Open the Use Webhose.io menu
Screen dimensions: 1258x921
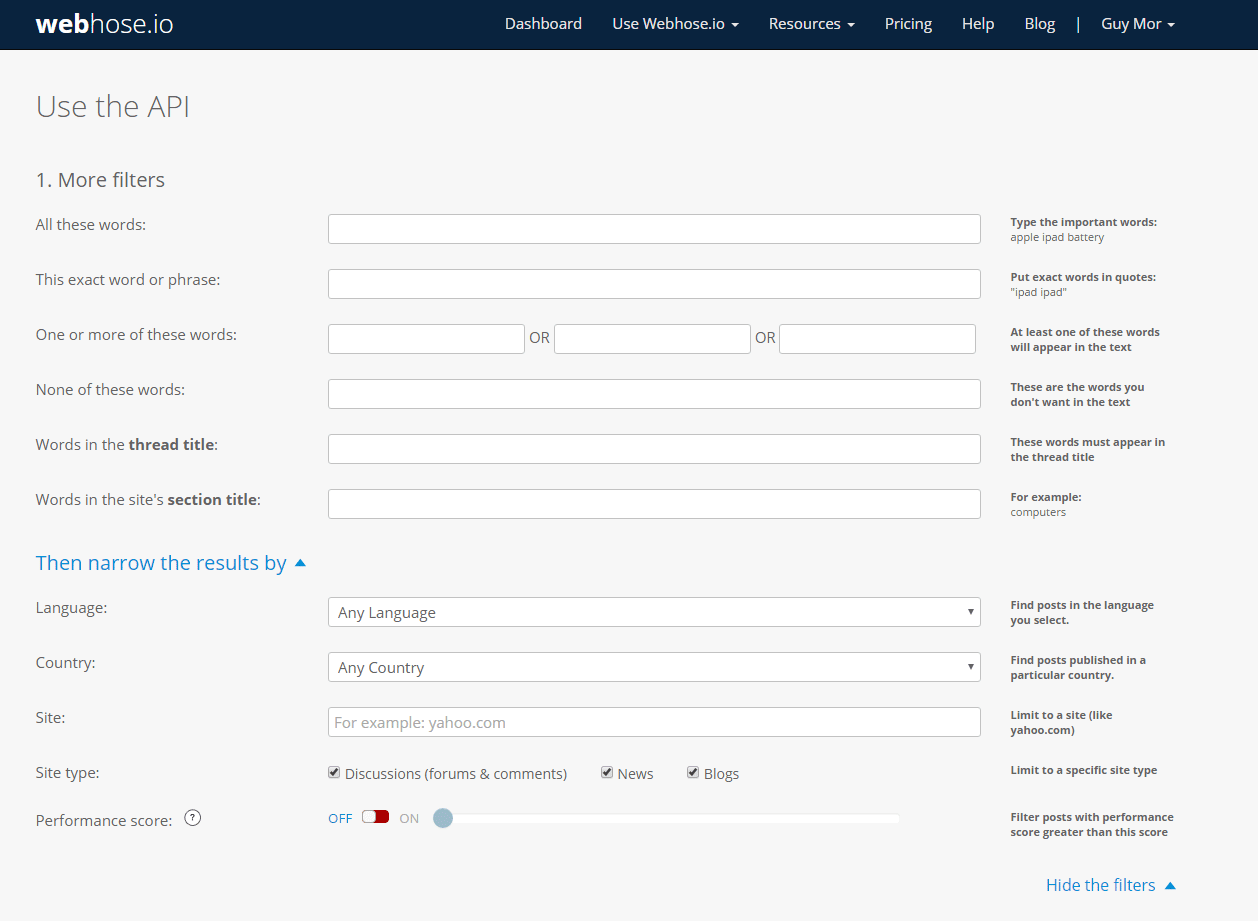pos(675,24)
